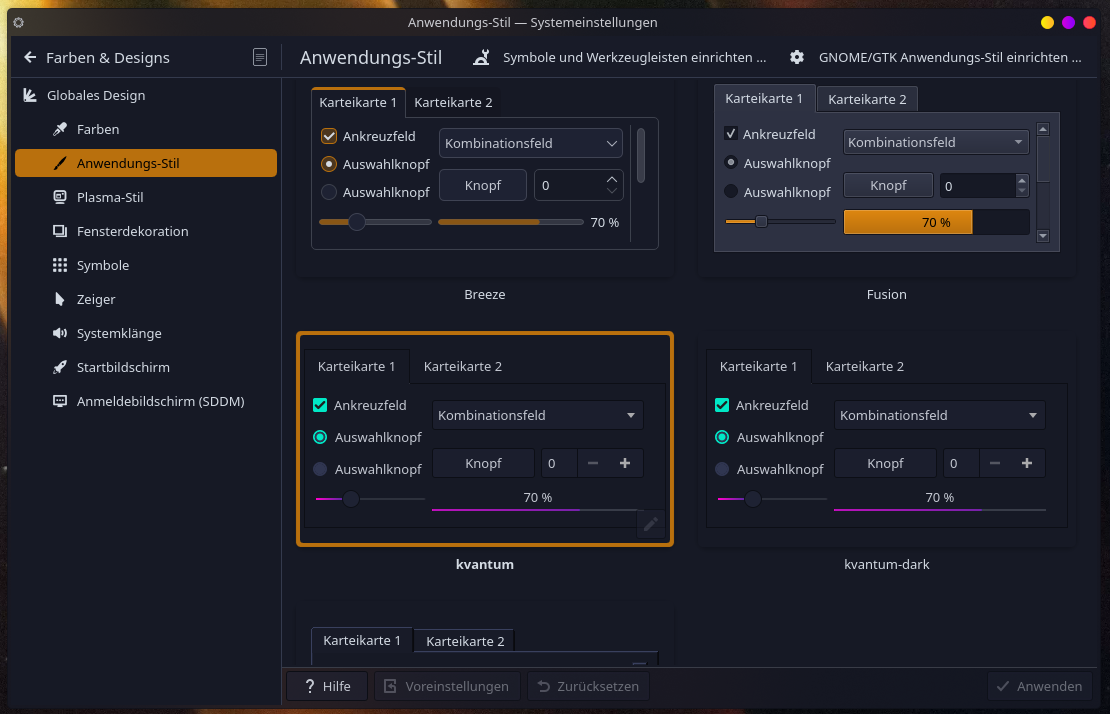Click the Hilfe button
Screen dimensions: 1110x714
tap(326, 686)
